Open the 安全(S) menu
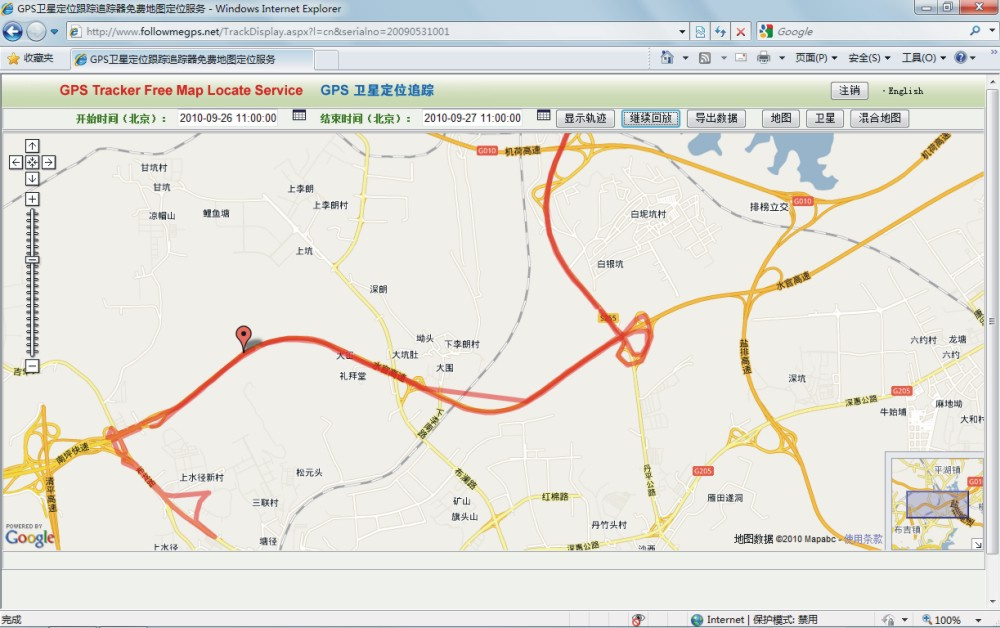 [869, 58]
